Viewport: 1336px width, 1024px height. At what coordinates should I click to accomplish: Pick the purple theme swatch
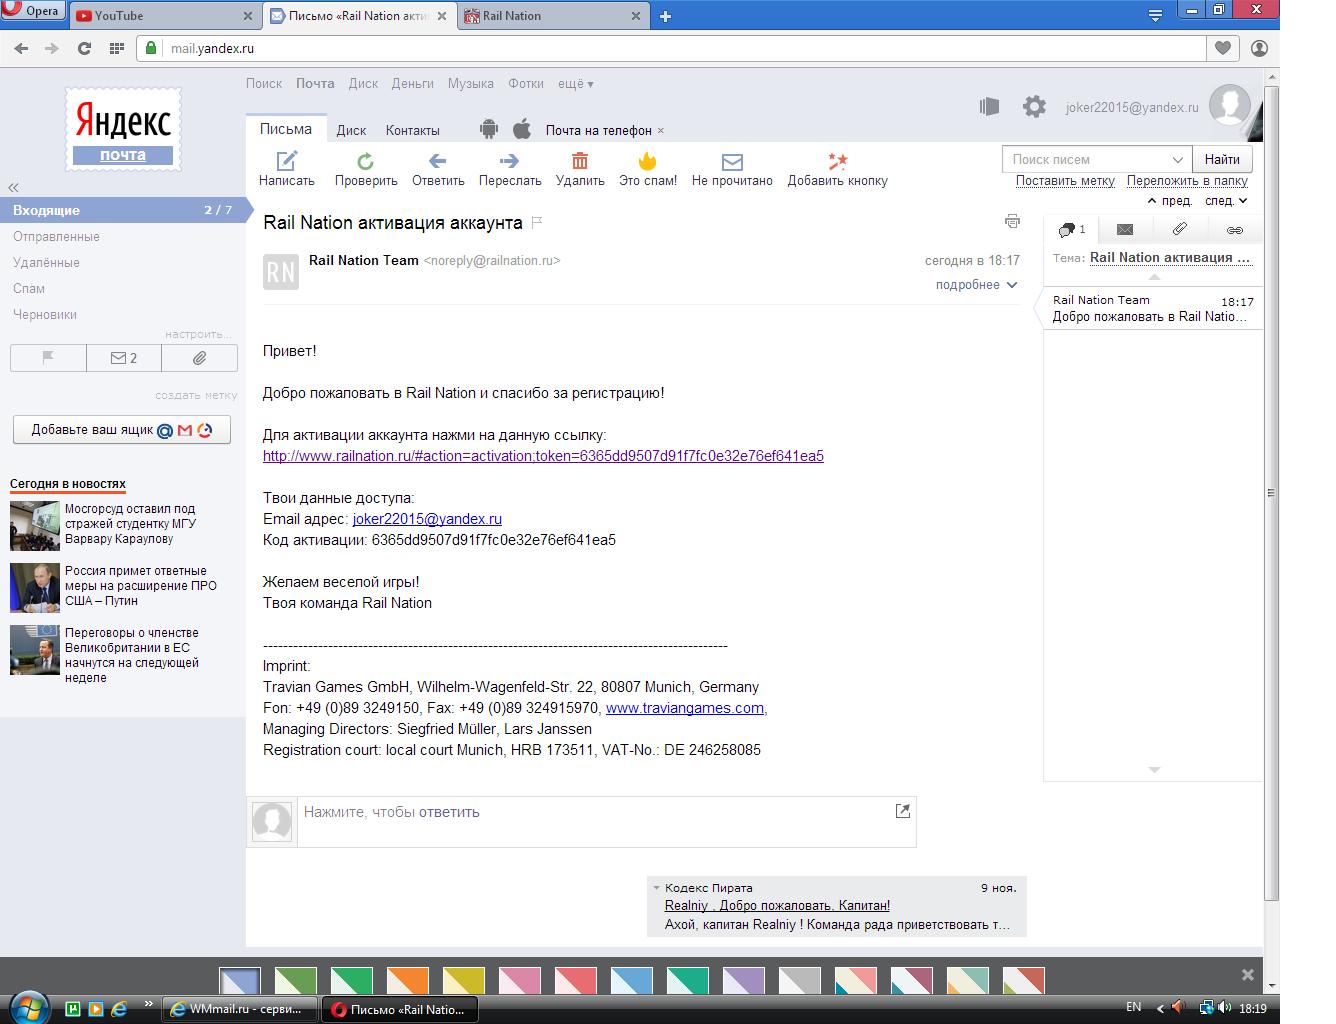743,981
